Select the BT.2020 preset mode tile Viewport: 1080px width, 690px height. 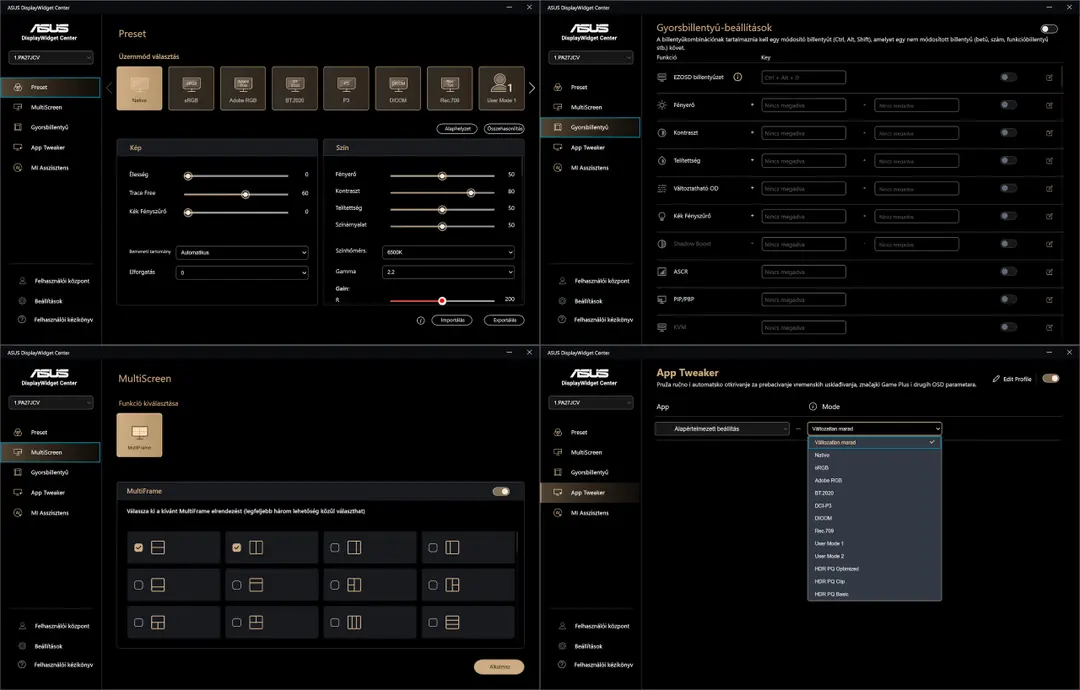[295, 88]
